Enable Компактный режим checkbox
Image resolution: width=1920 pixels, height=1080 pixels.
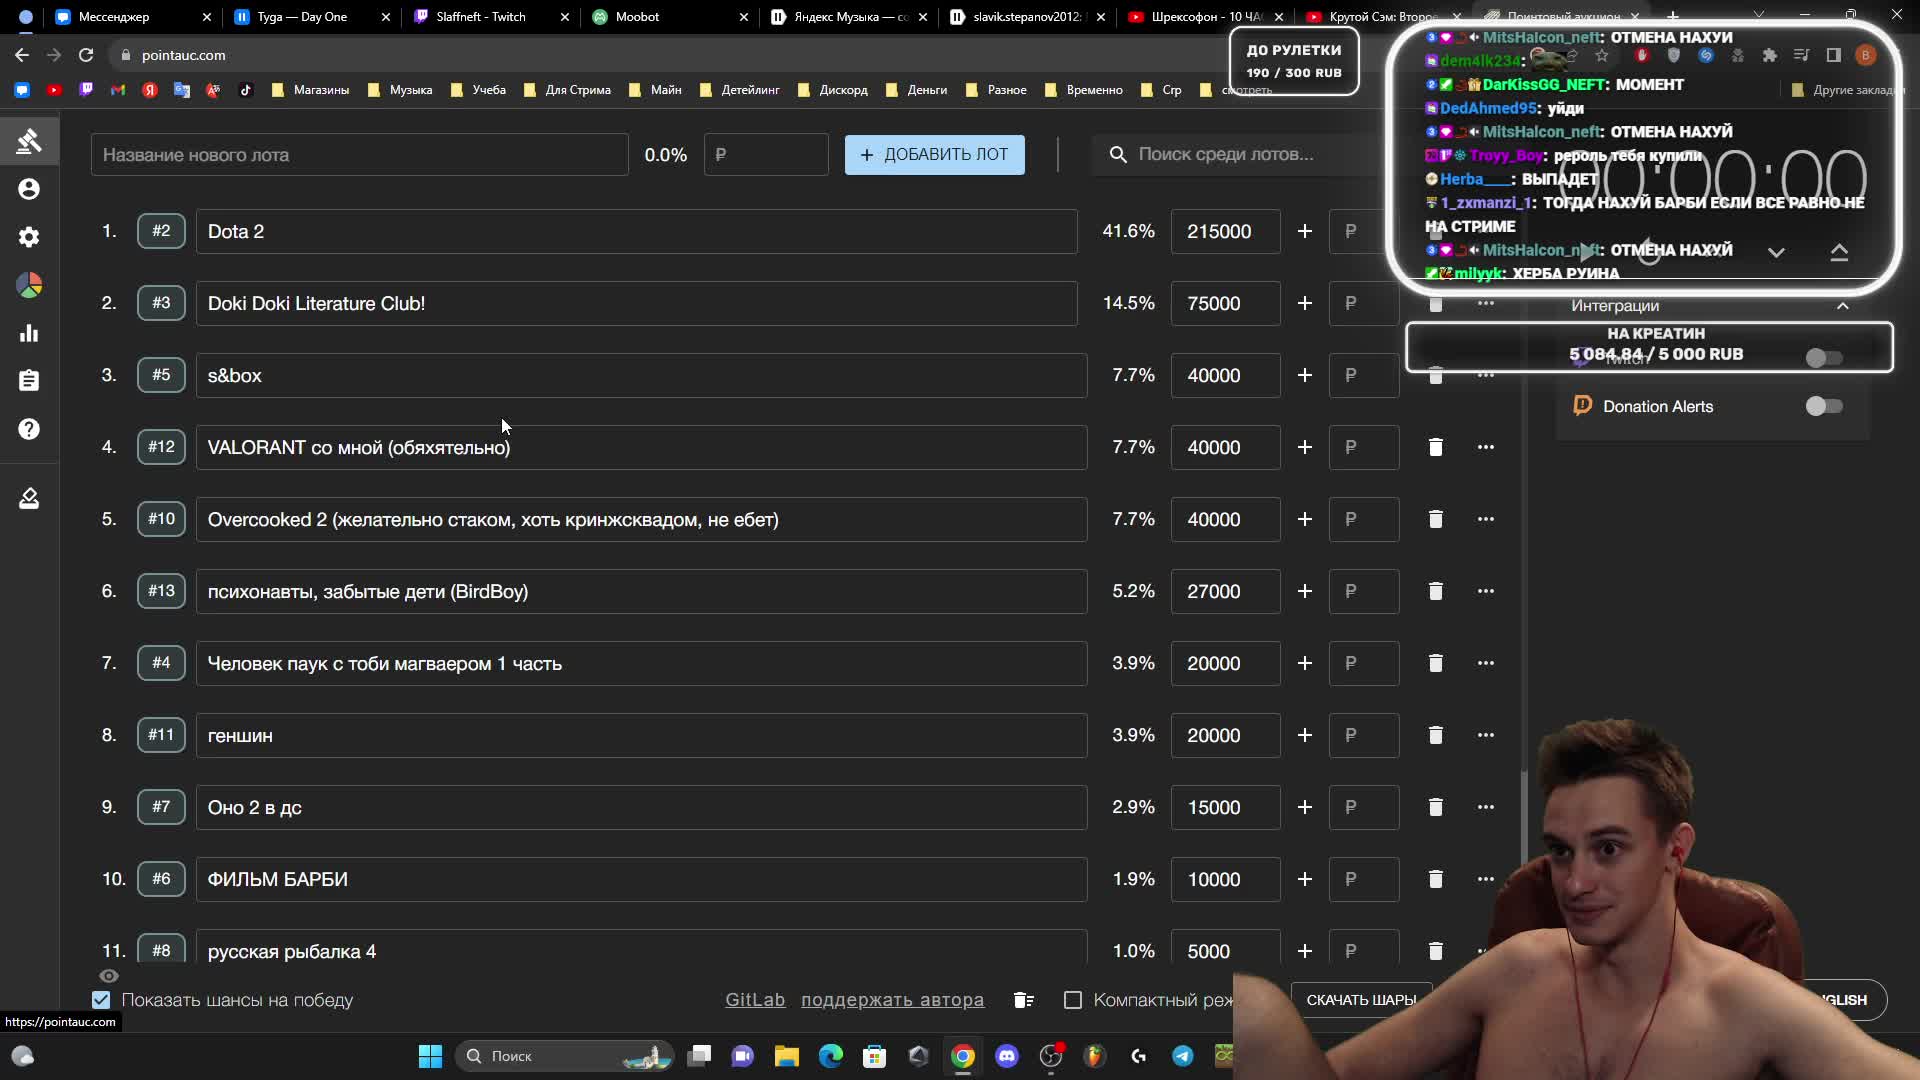pos(1073,1000)
